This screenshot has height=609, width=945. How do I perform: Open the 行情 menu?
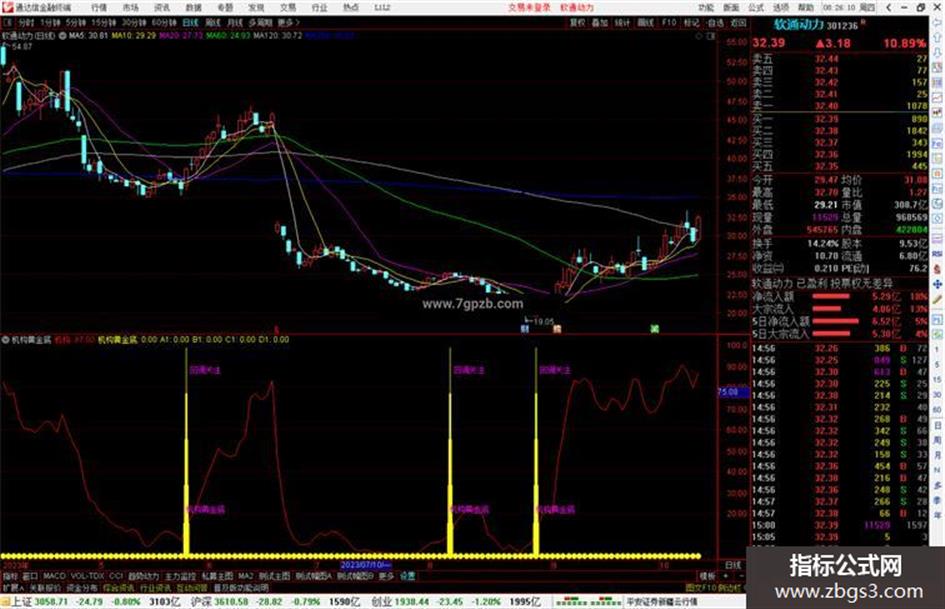pyautogui.click(x=99, y=8)
